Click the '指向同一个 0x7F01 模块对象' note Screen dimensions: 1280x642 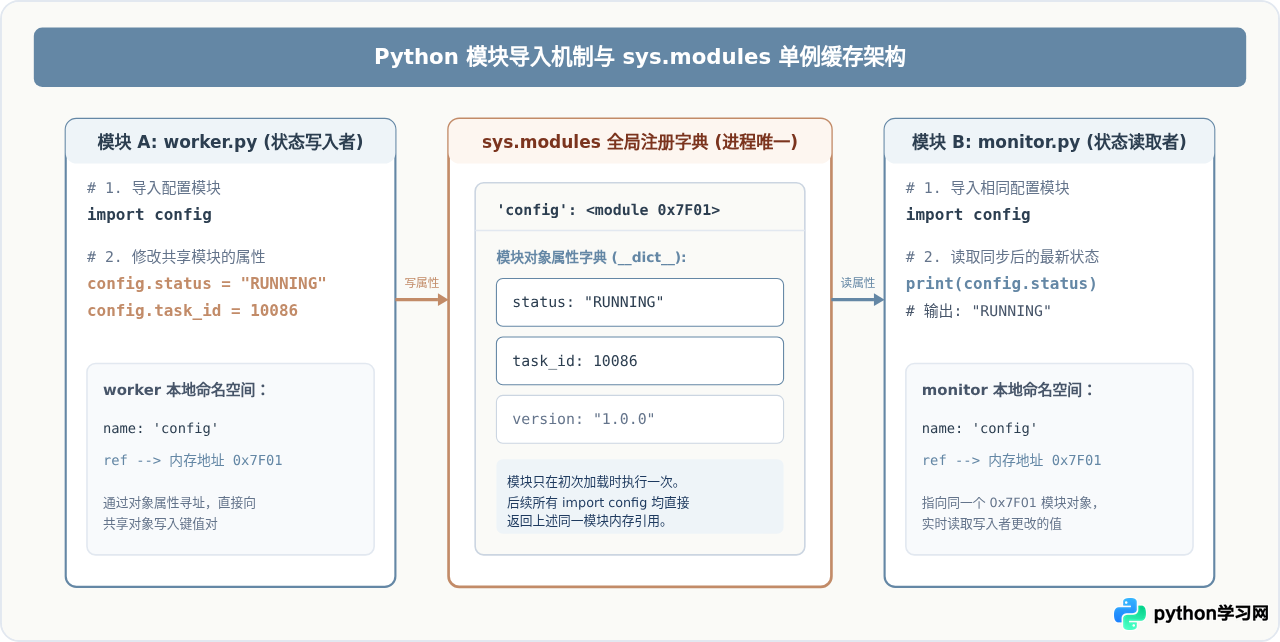point(1010,503)
